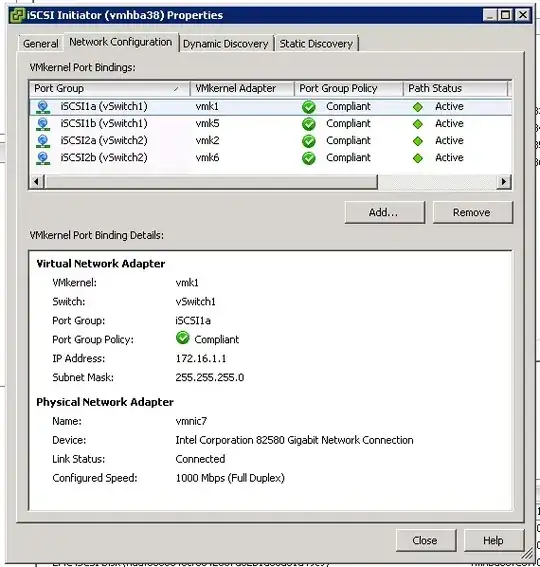Click the Active diamond icon in iSCSI1a row
This screenshot has width=540, height=567.
(418, 107)
